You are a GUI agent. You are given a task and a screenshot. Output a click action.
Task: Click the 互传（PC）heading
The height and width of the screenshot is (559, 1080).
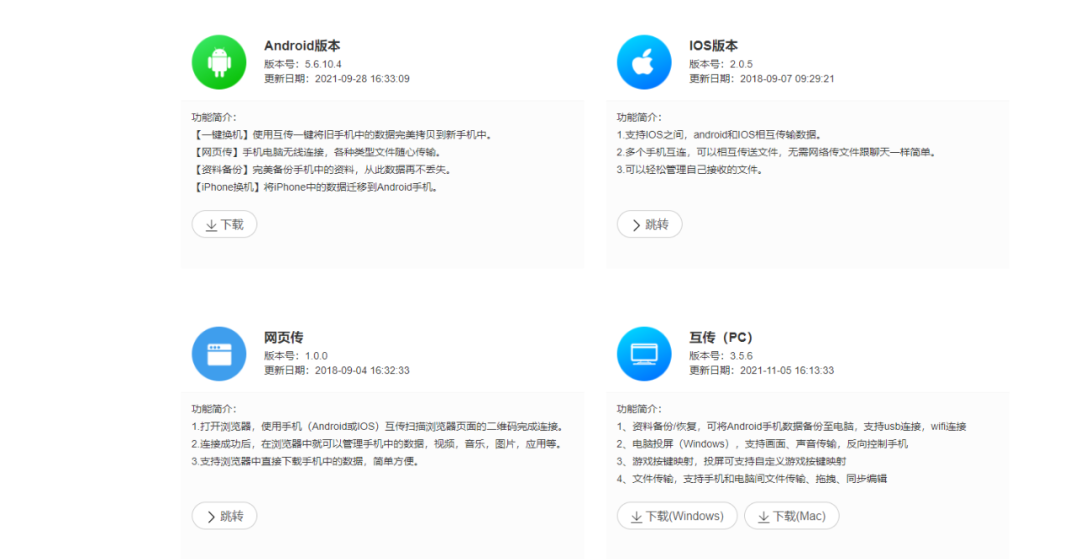point(721,337)
